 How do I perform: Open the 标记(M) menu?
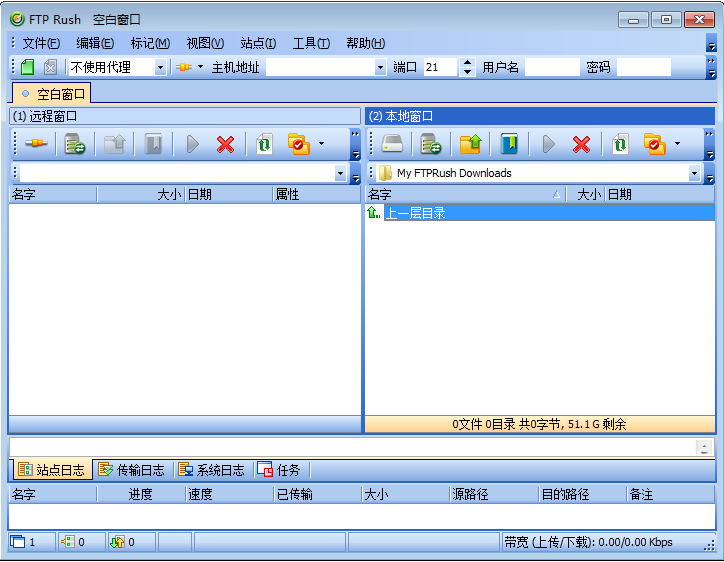[150, 43]
